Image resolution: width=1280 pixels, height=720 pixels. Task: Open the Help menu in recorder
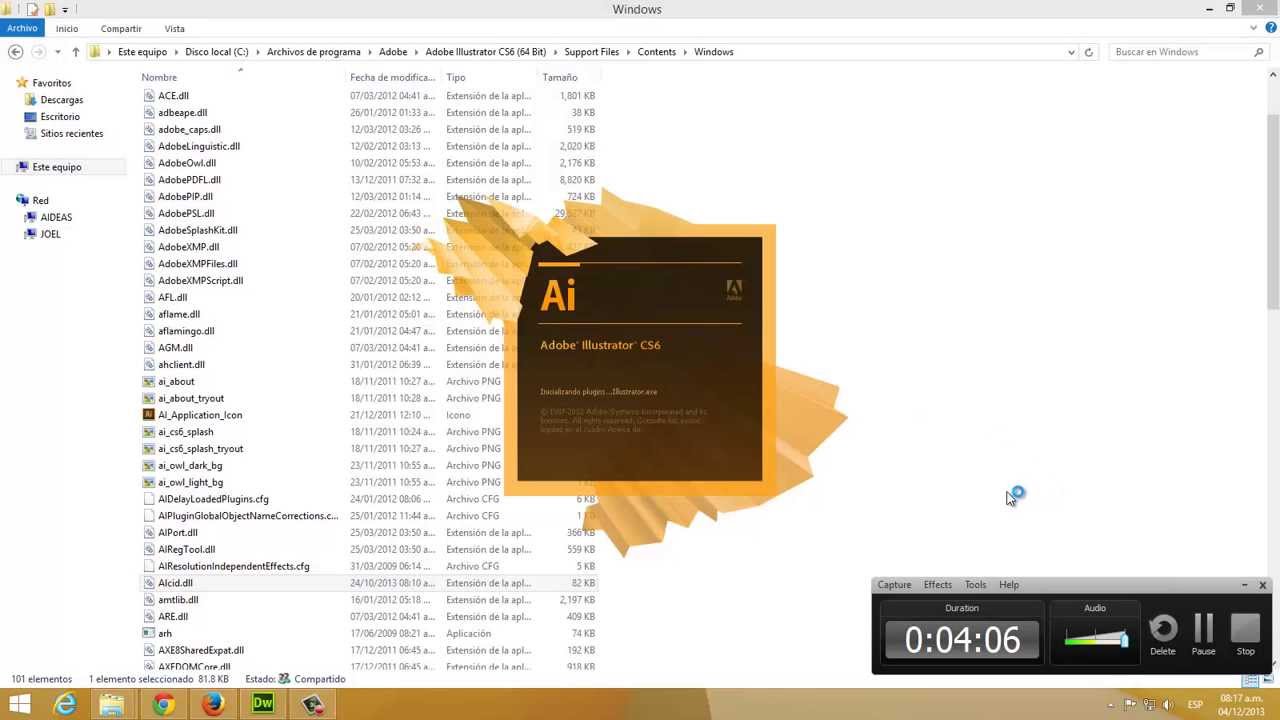[1009, 585]
